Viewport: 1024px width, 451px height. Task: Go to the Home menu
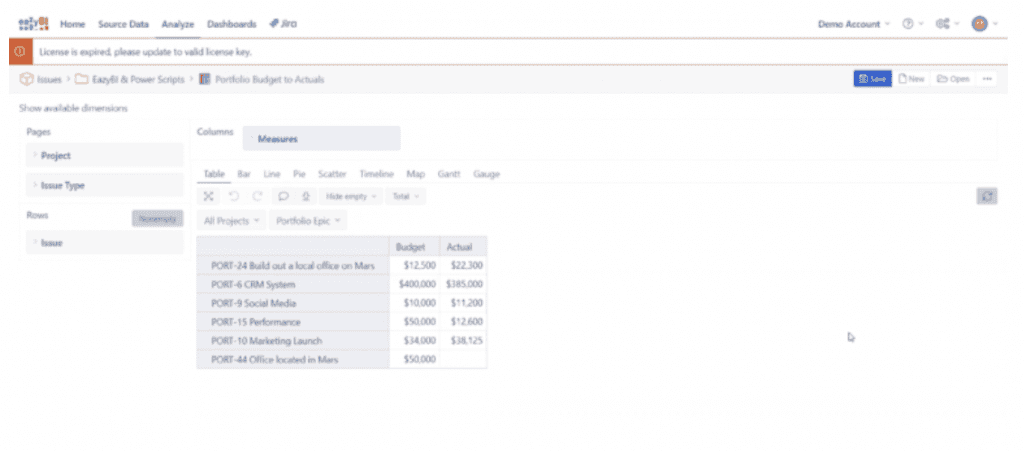72,24
